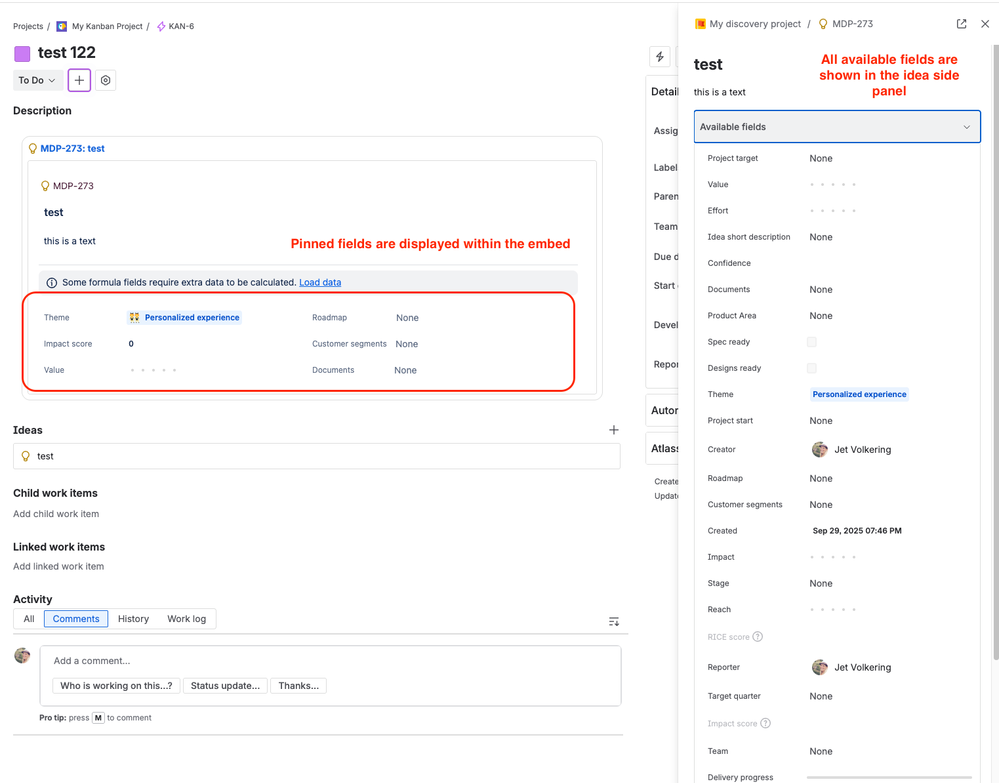999x783 pixels.
Task: Click the Who is working on this...? suggestion
Action: (116, 686)
